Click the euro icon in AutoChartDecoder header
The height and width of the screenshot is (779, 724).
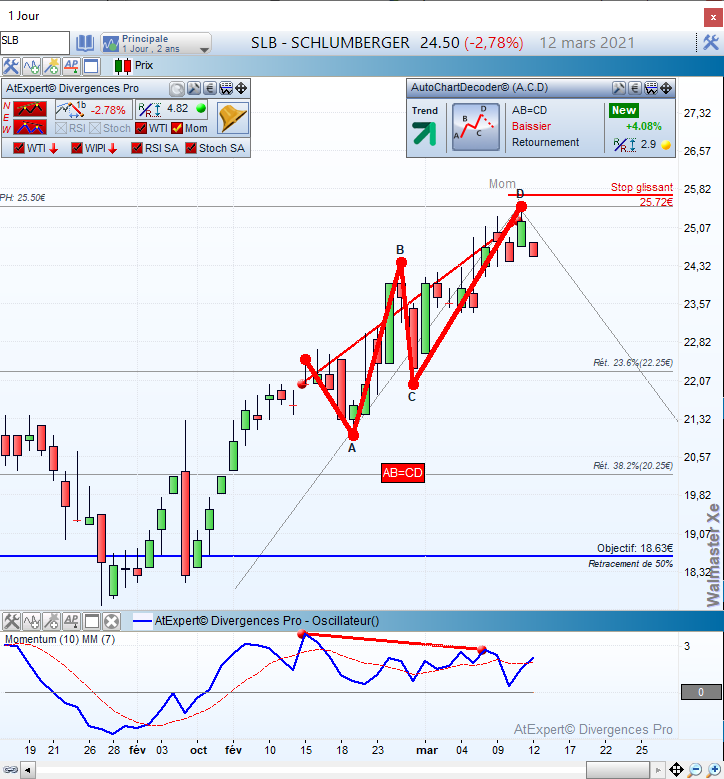click(635, 88)
